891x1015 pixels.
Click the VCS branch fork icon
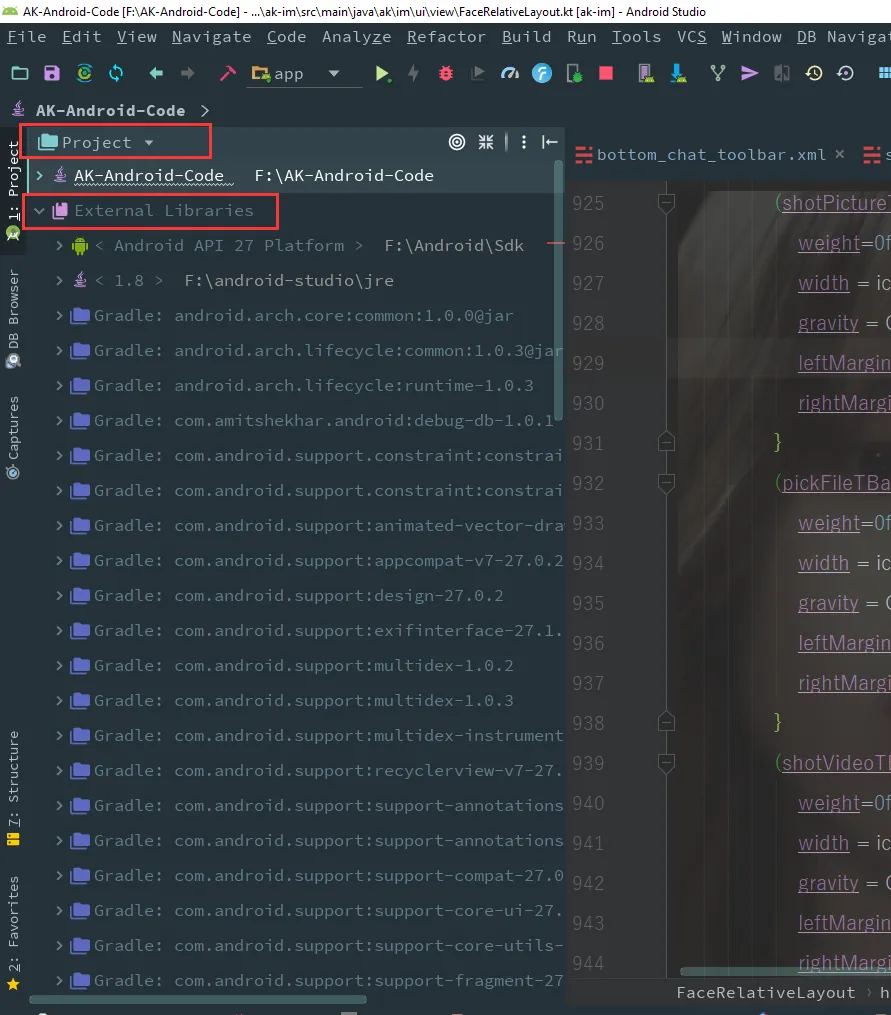[x=717, y=73]
